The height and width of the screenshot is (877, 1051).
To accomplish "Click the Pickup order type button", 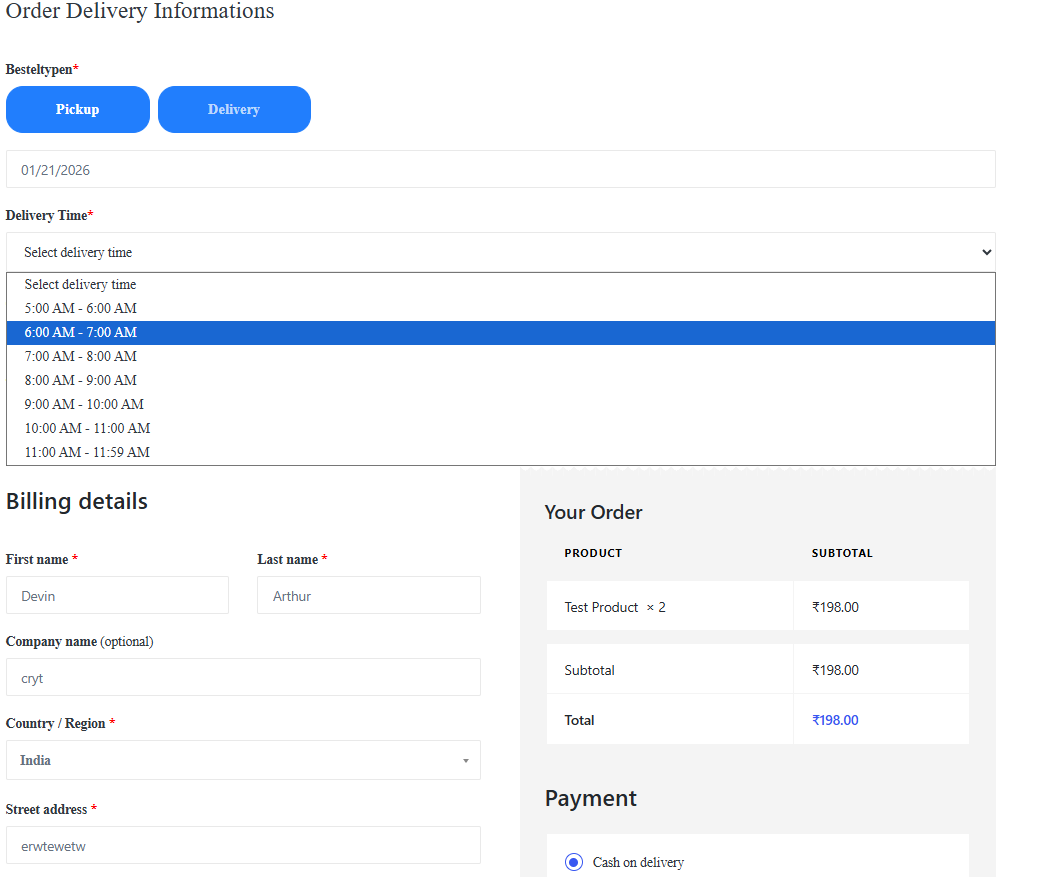I will (x=78, y=109).
